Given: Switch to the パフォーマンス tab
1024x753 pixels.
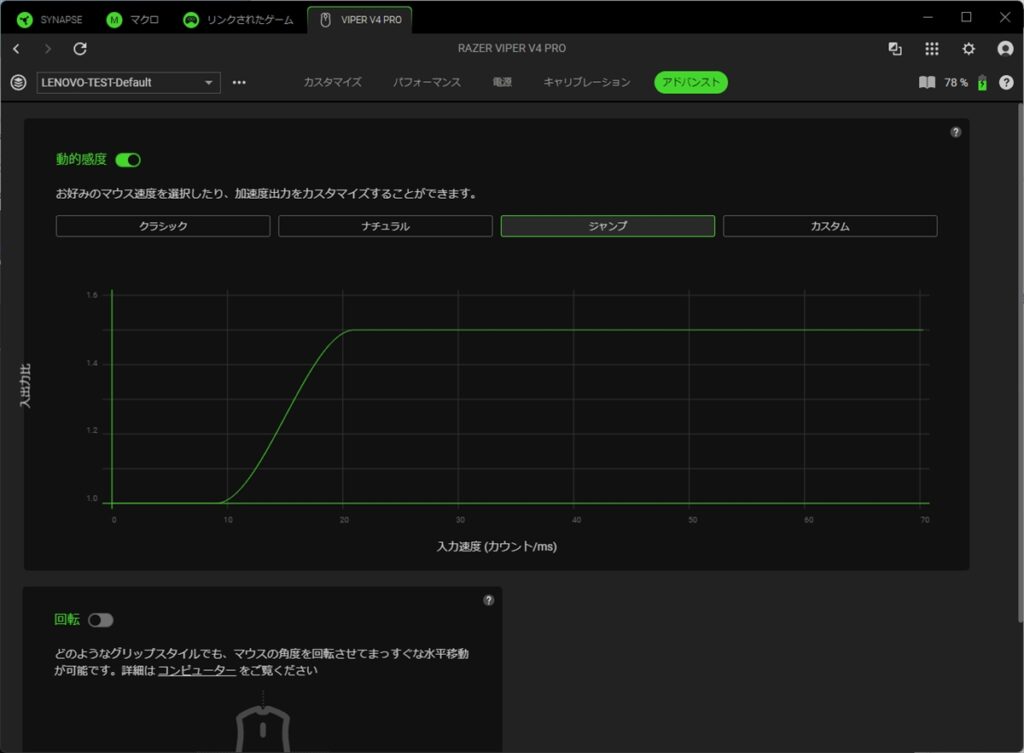Looking at the screenshot, I should click(x=427, y=82).
